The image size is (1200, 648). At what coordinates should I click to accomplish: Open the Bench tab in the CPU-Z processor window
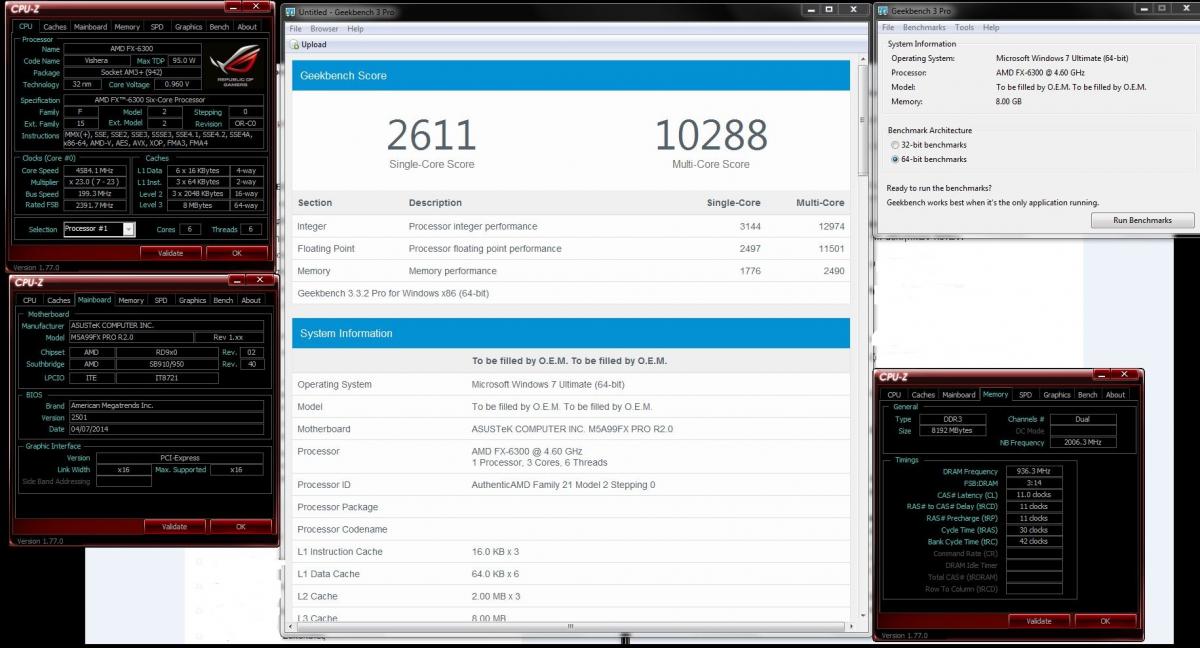[219, 27]
